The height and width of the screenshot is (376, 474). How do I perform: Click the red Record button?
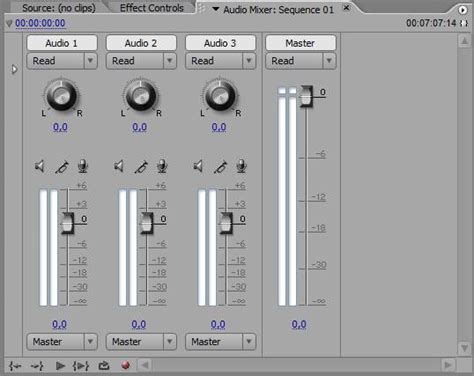tap(126, 365)
